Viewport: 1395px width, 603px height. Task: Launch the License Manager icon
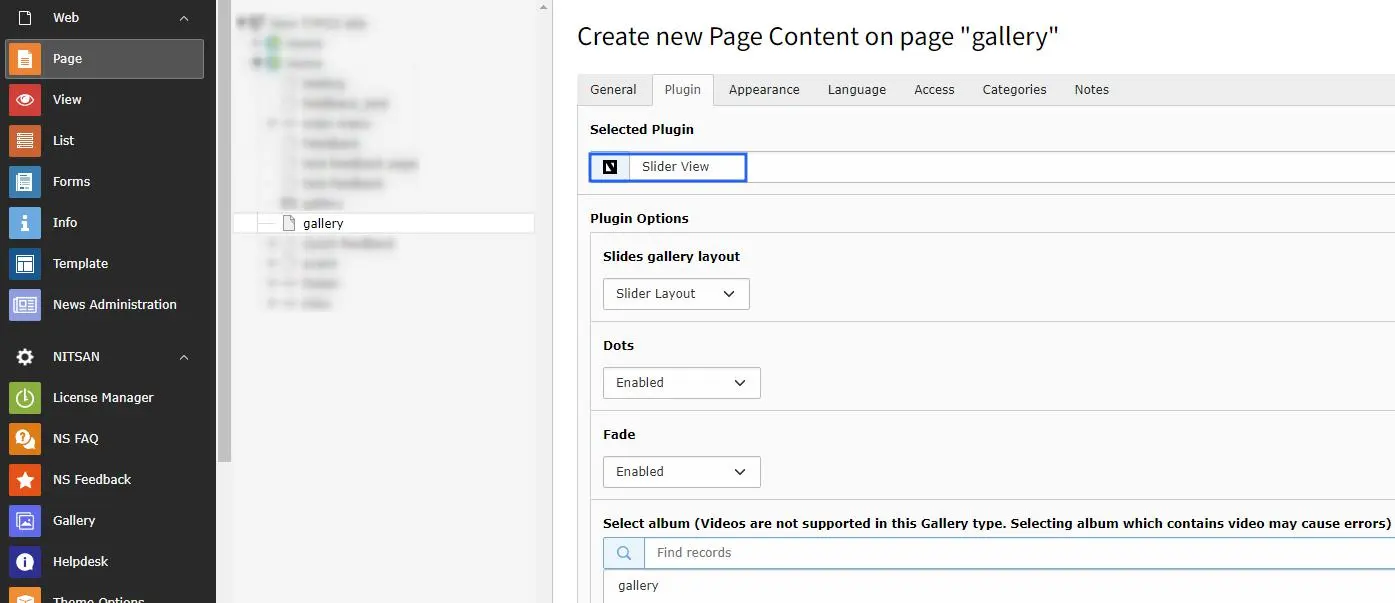[25, 397]
